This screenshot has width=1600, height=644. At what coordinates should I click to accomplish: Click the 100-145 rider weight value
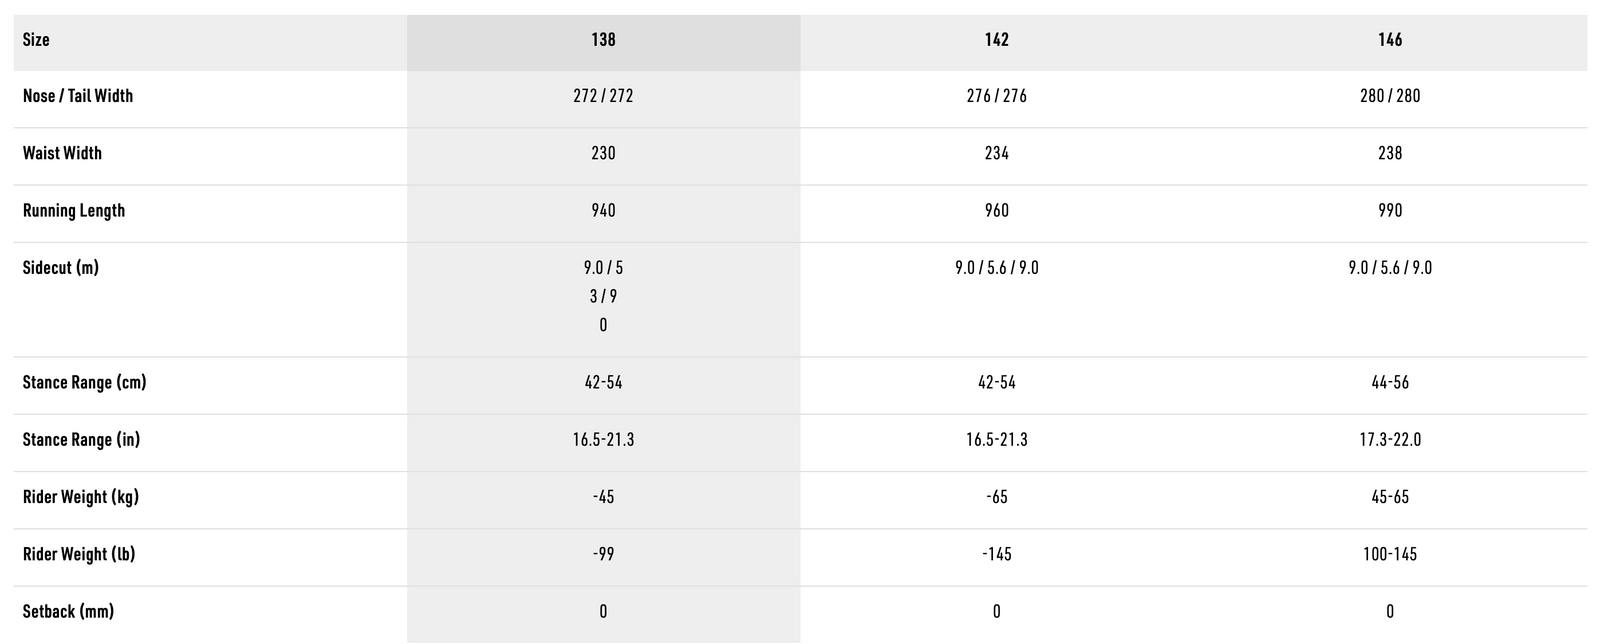(x=1390, y=554)
